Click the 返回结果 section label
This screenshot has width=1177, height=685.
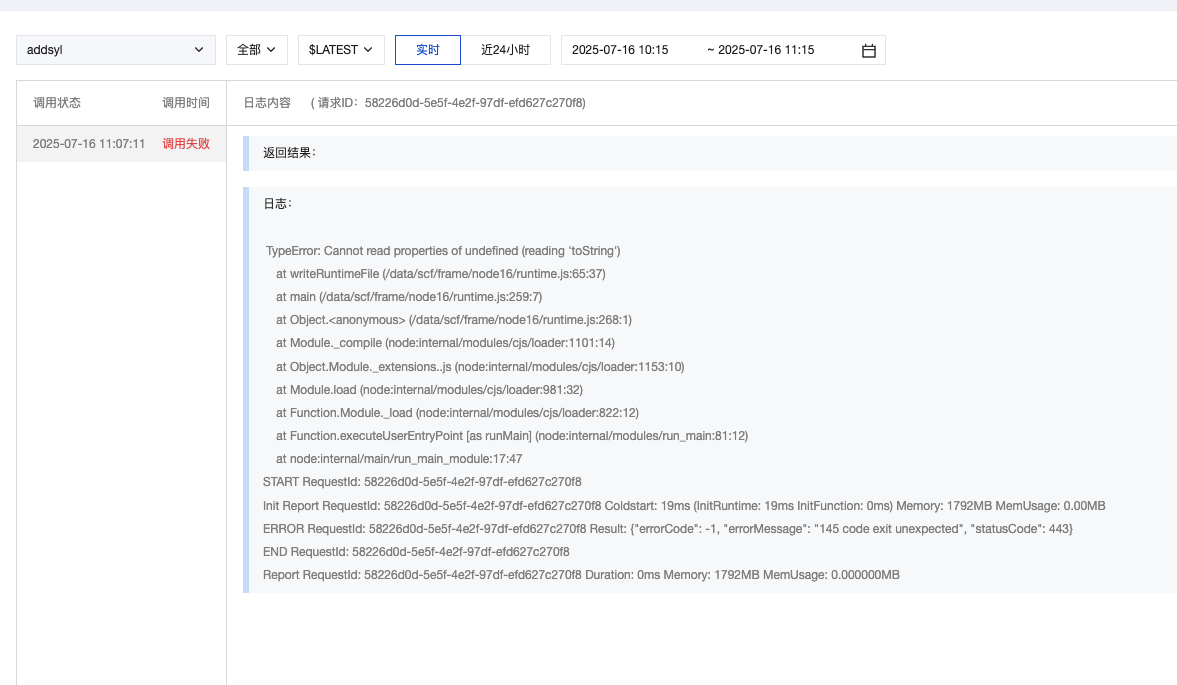tap(290, 153)
